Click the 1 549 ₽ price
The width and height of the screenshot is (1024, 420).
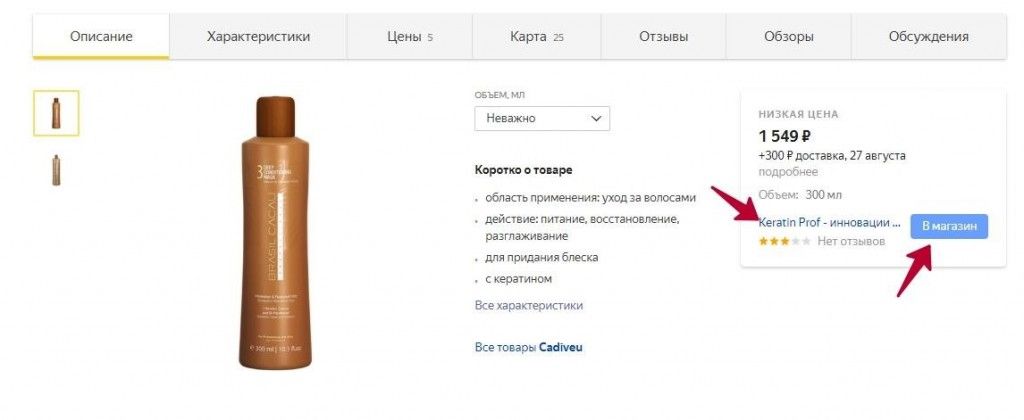(784, 137)
